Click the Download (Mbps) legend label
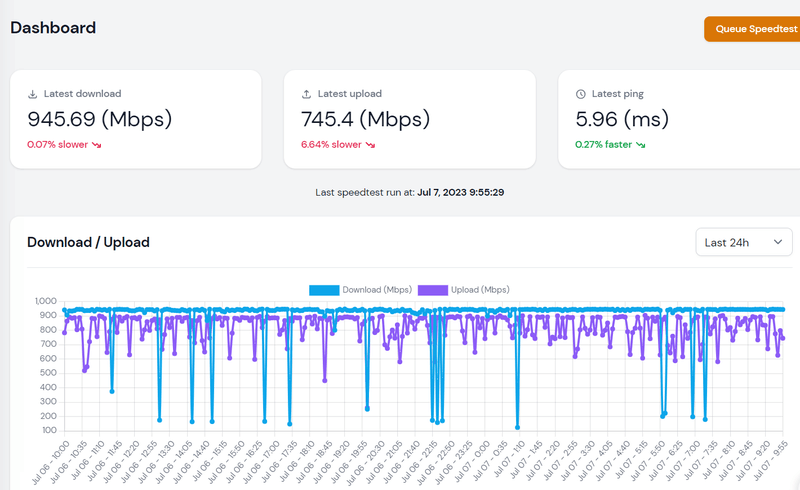The image size is (800, 490). [x=377, y=289]
